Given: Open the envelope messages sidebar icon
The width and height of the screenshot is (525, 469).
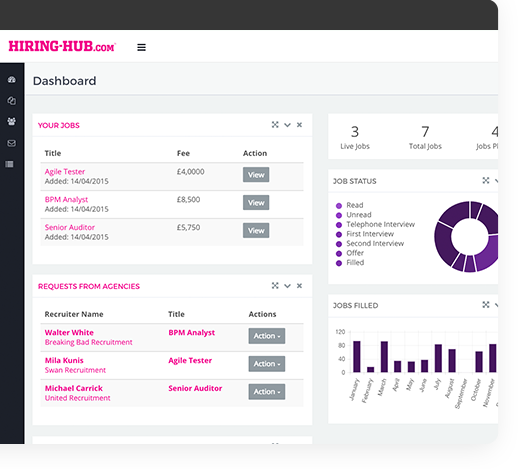Looking at the screenshot, I should click(11, 143).
